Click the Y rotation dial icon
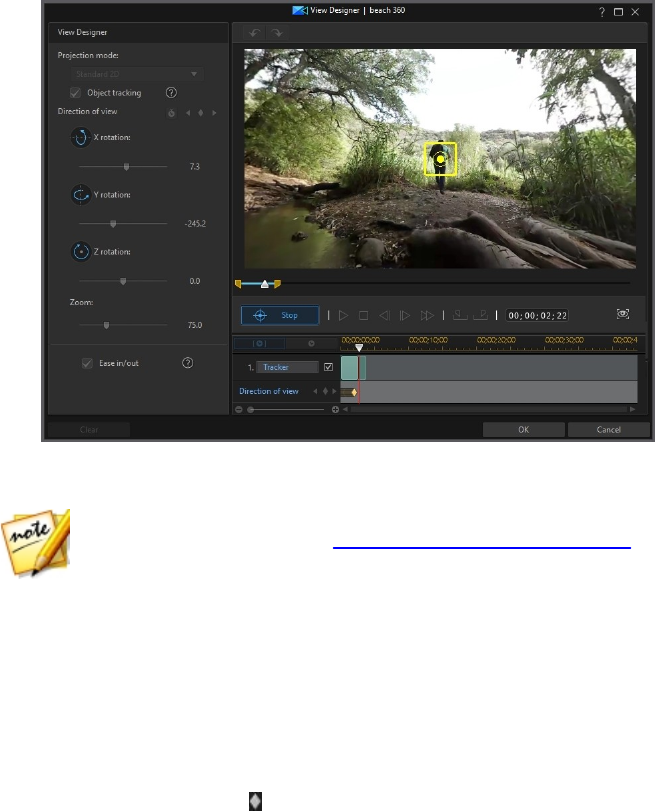This screenshot has width=655, height=811. click(x=81, y=195)
